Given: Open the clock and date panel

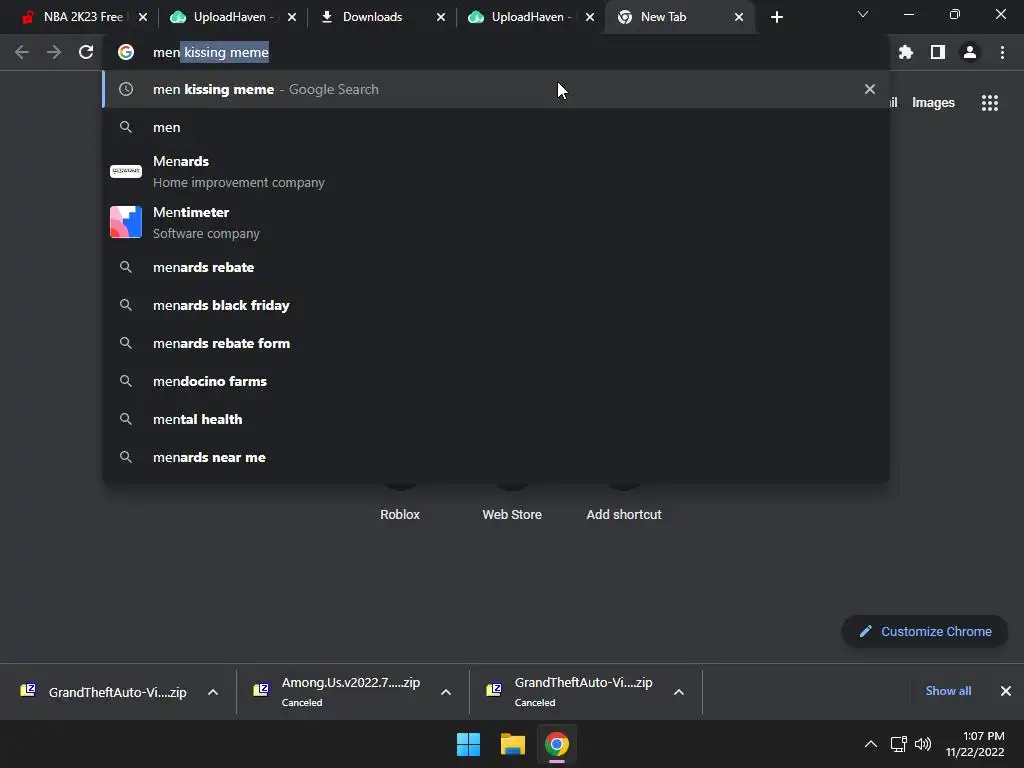Looking at the screenshot, I should point(974,744).
